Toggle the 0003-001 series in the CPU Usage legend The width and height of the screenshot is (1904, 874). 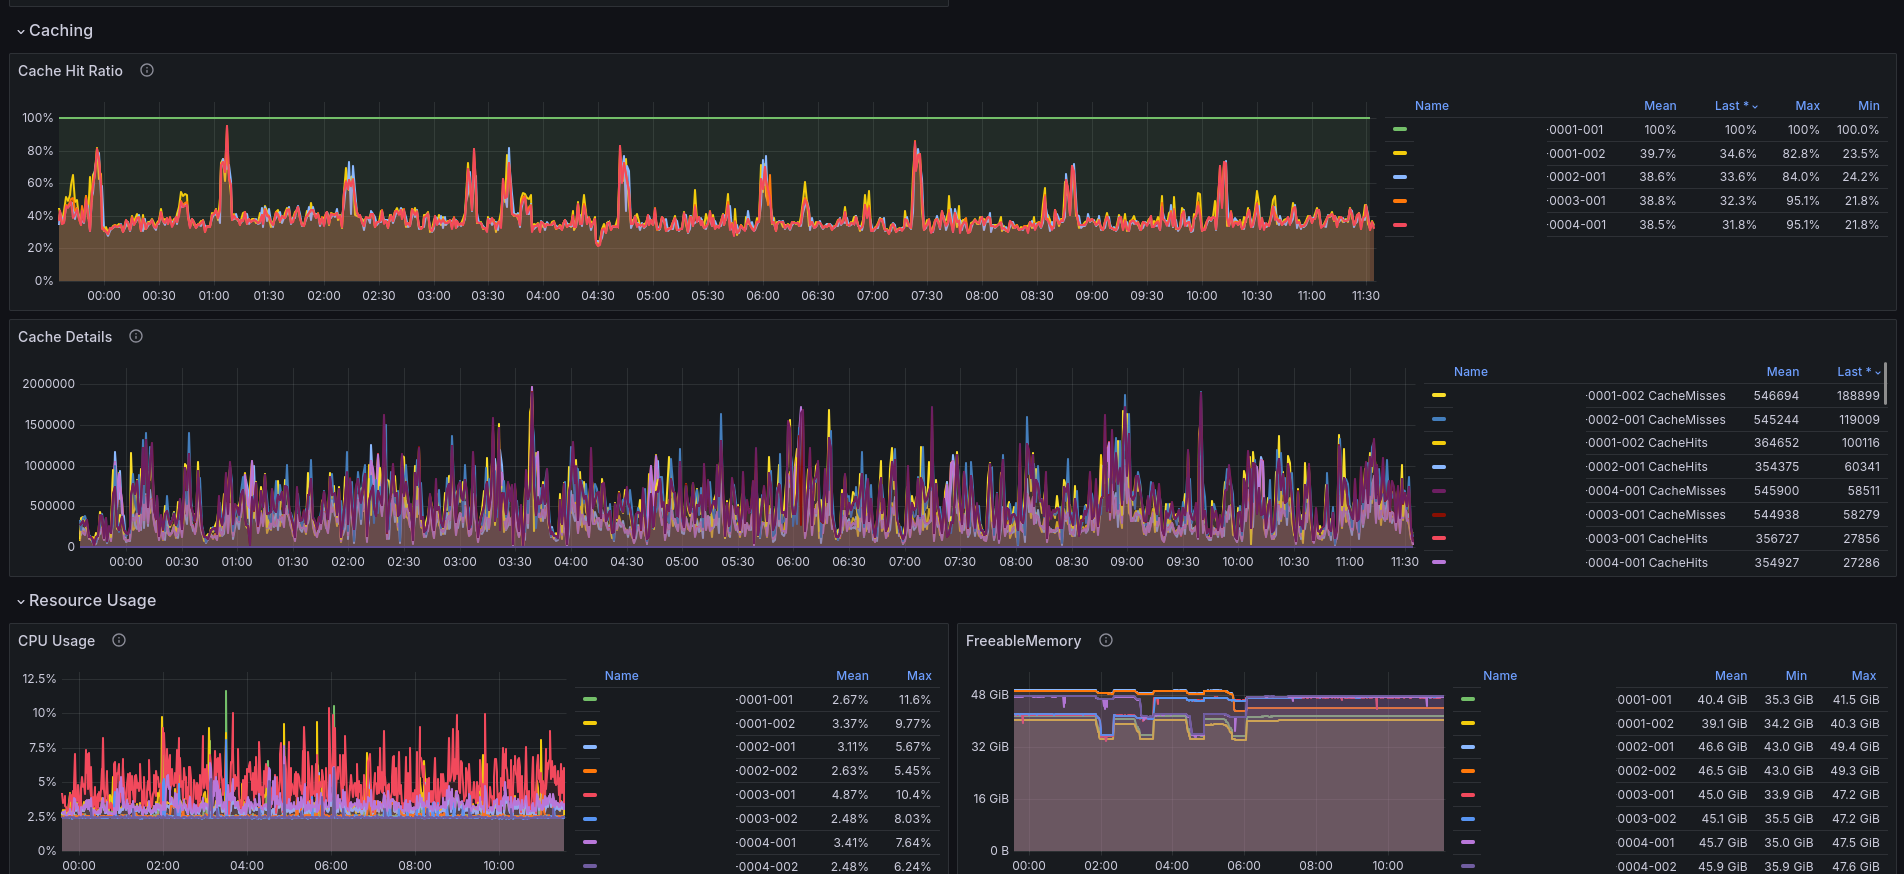click(766, 795)
